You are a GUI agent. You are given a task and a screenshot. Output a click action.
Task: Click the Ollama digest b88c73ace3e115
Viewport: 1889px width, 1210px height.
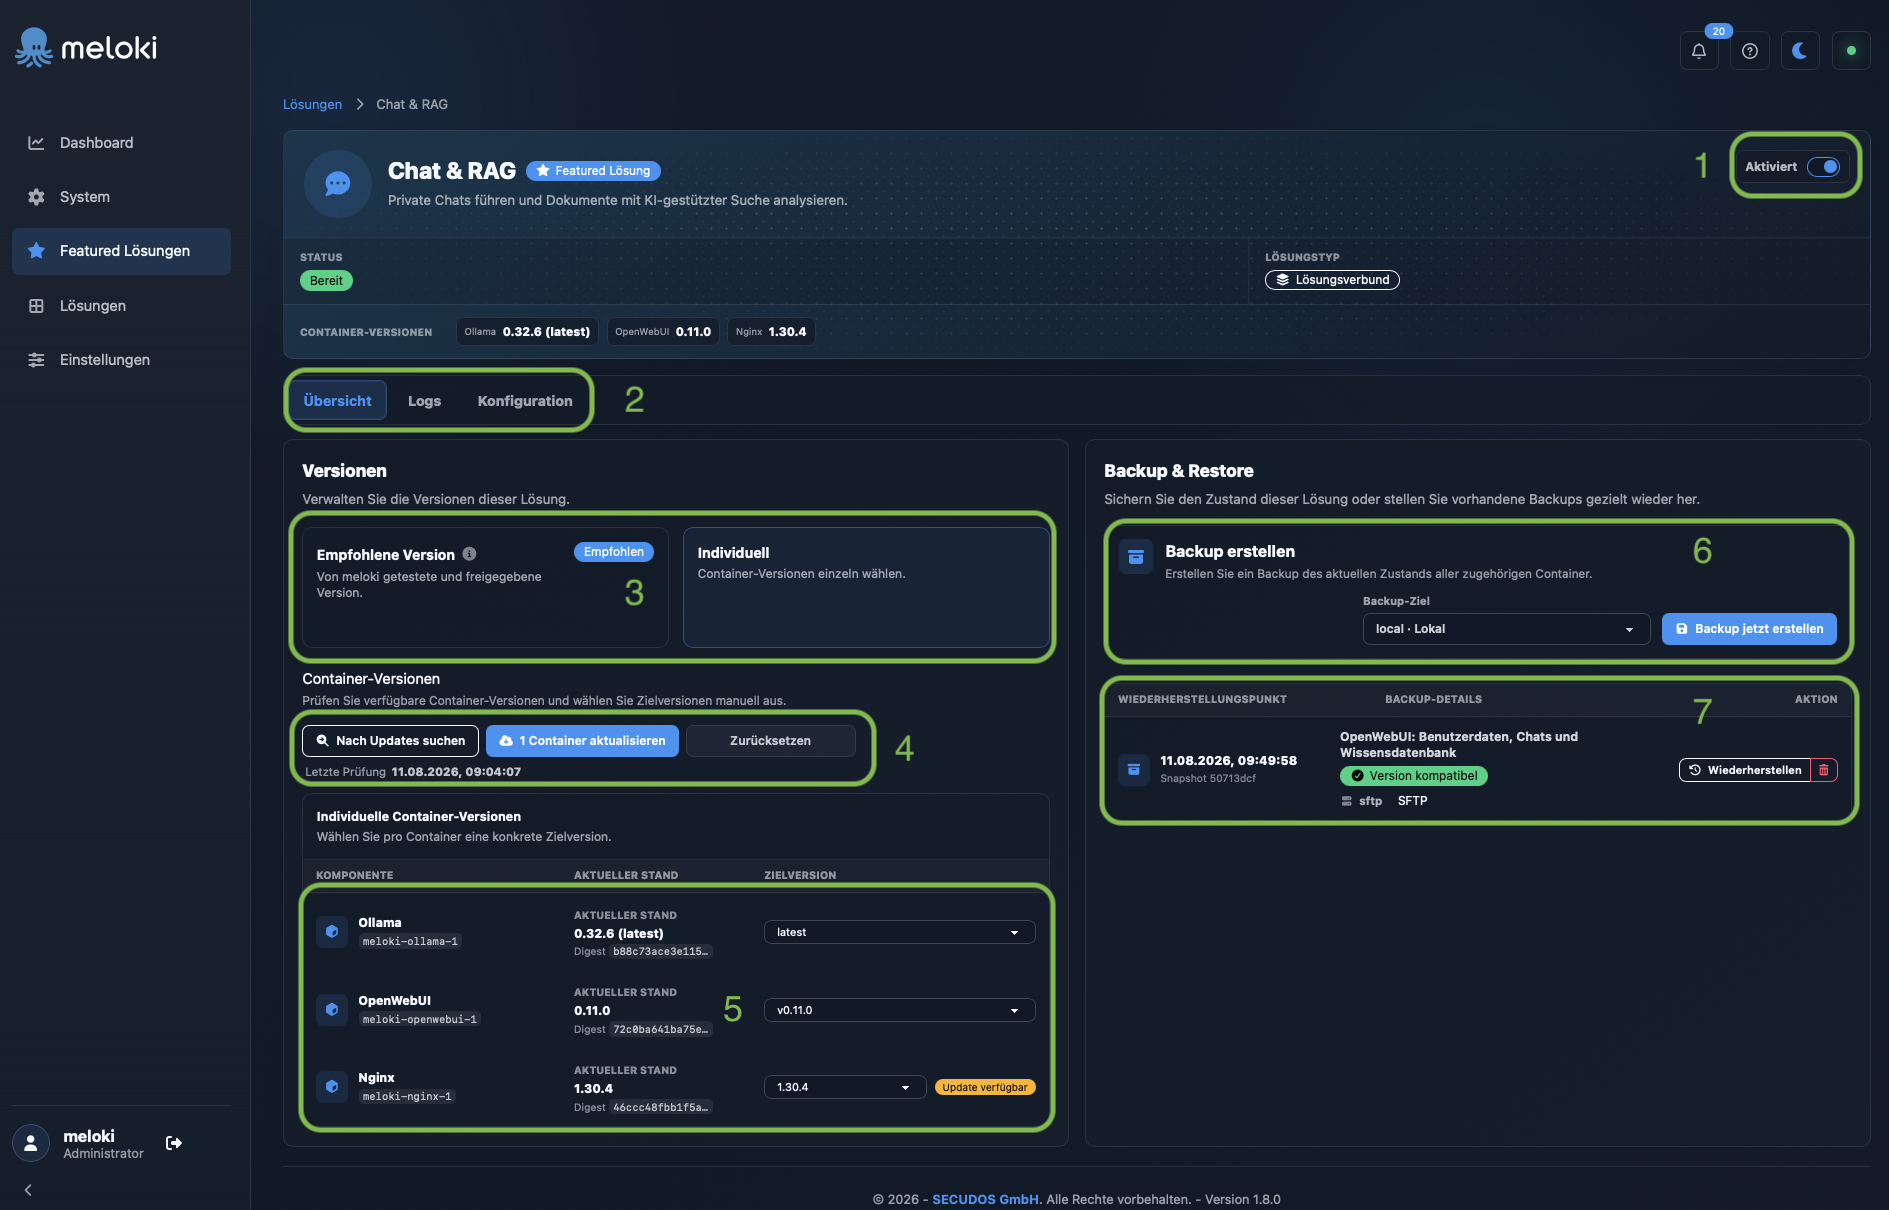click(x=661, y=952)
